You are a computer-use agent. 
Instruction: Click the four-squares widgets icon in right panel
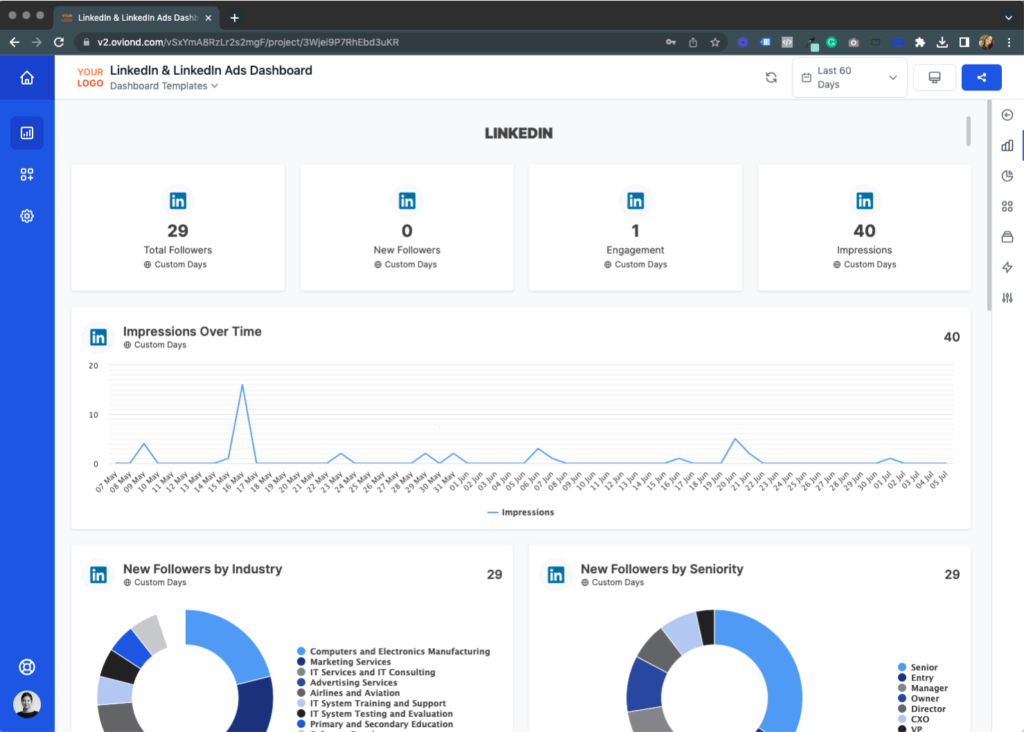click(1008, 206)
